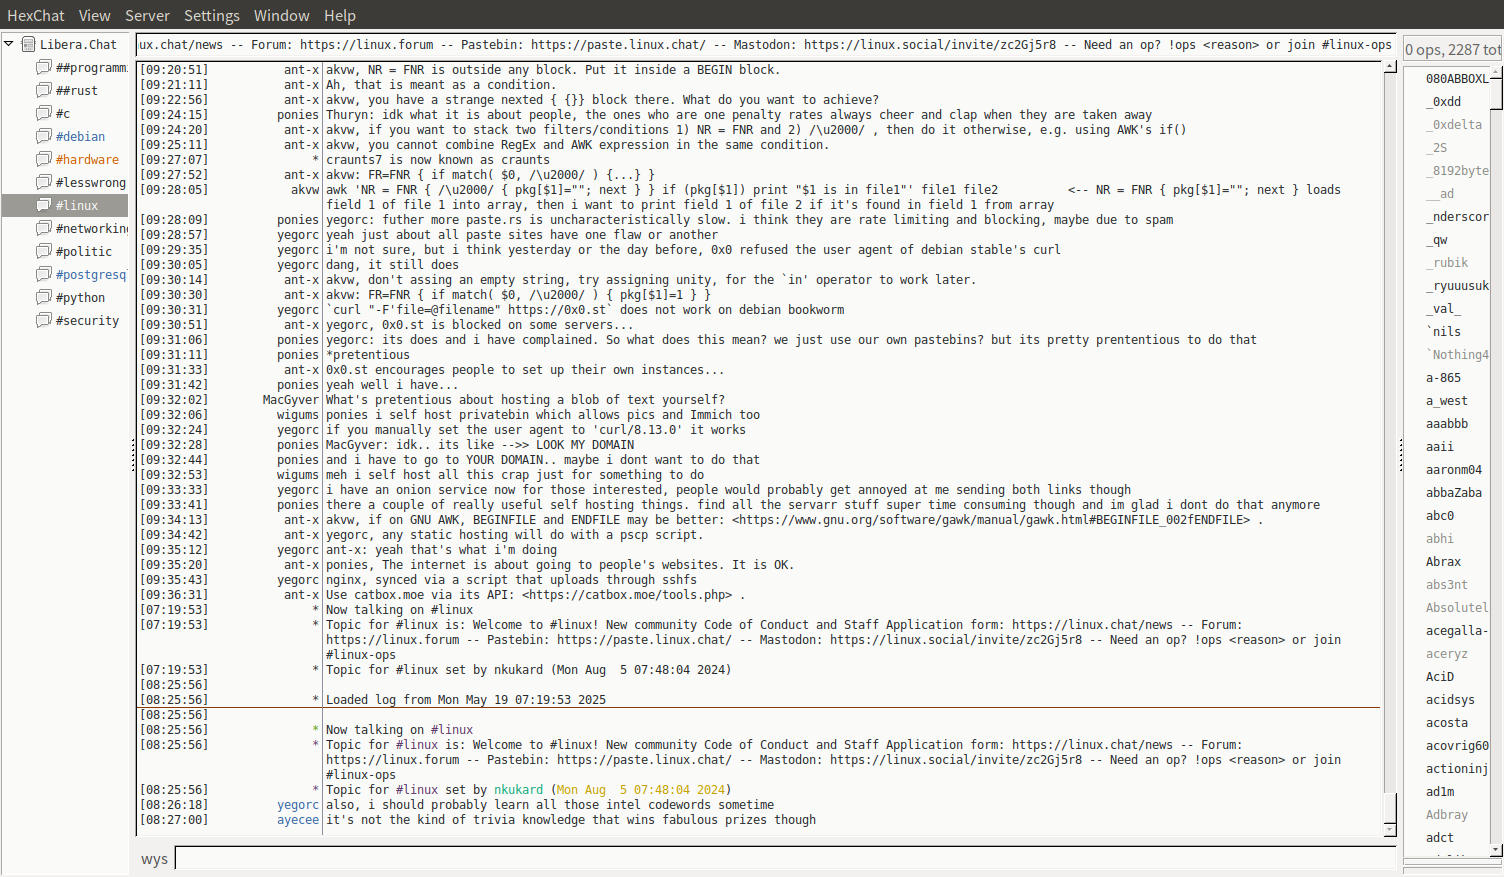Screen dimensions: 1504x877
Task: Click the chat area scrollbar thumb
Action: [x=1390, y=807]
